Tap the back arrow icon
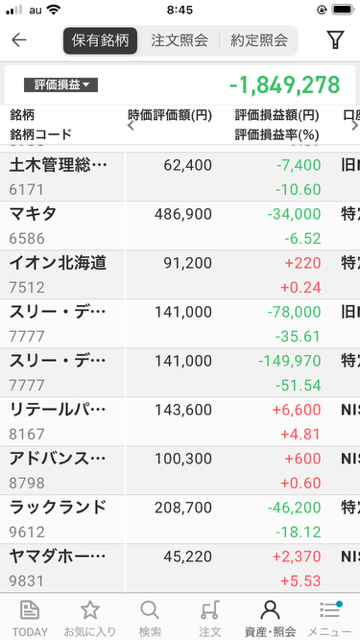The height and width of the screenshot is (640, 360). (19, 40)
